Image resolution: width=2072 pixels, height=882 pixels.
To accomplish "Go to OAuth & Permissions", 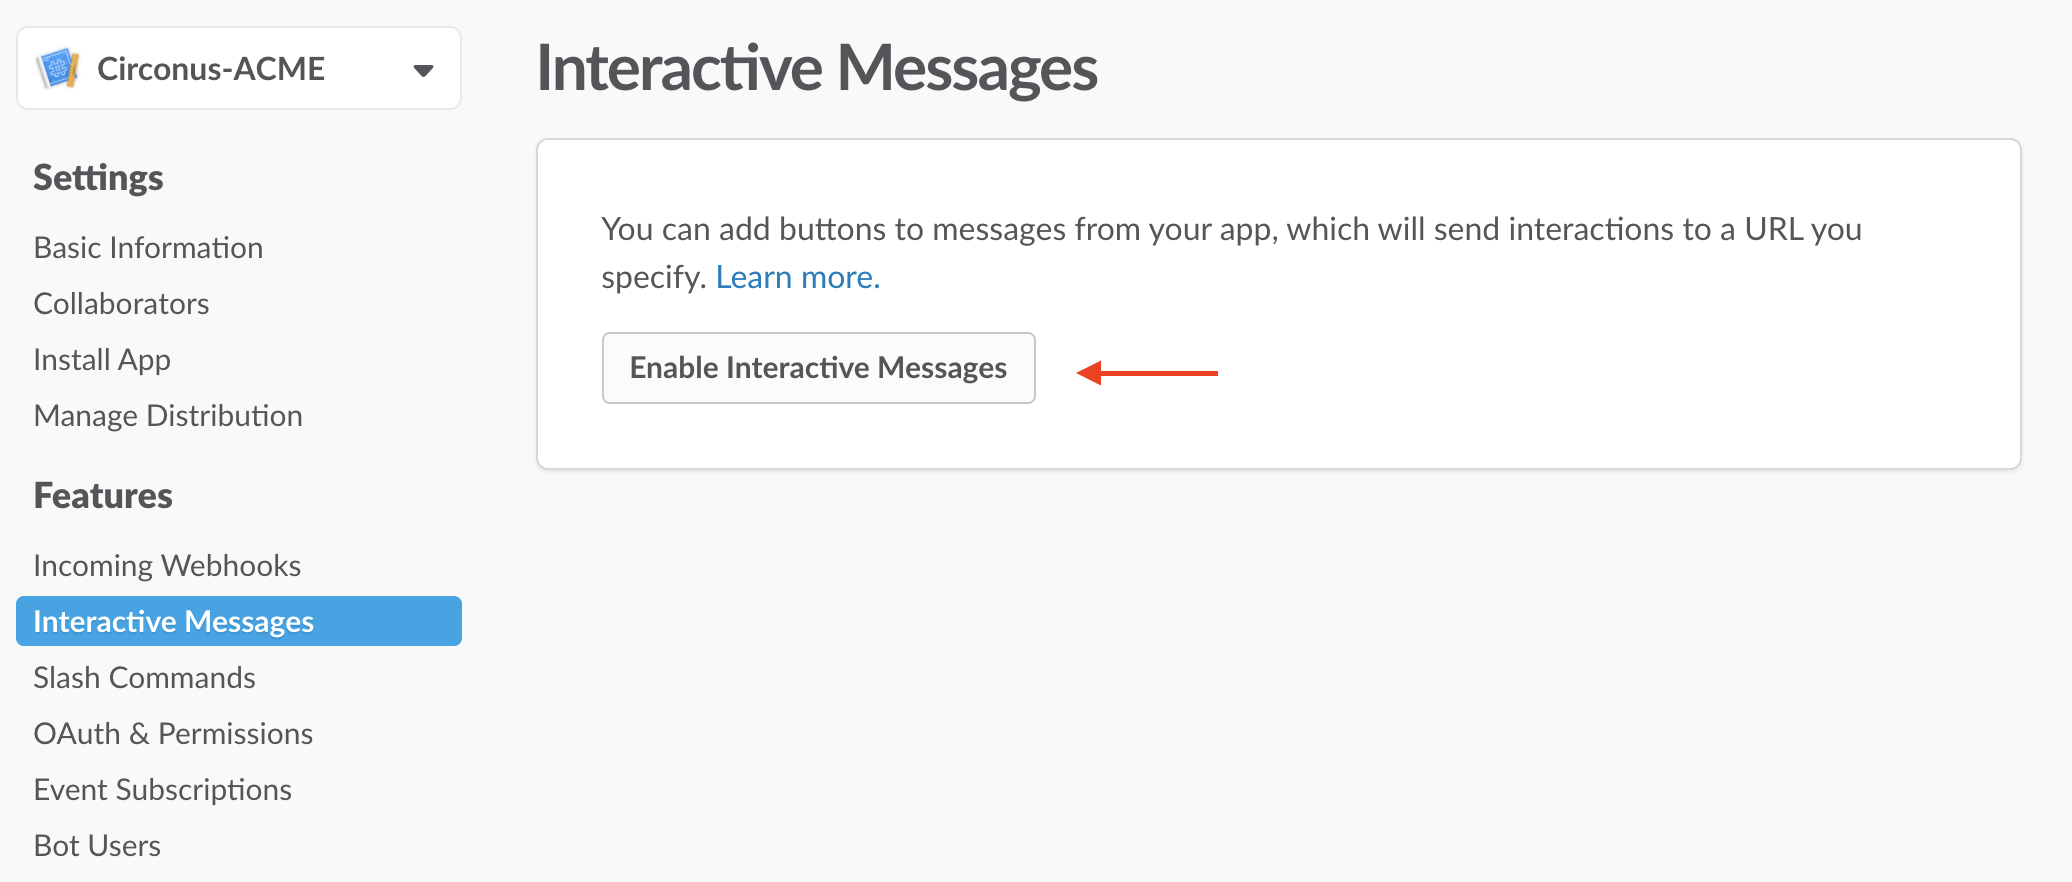I will (x=173, y=733).
